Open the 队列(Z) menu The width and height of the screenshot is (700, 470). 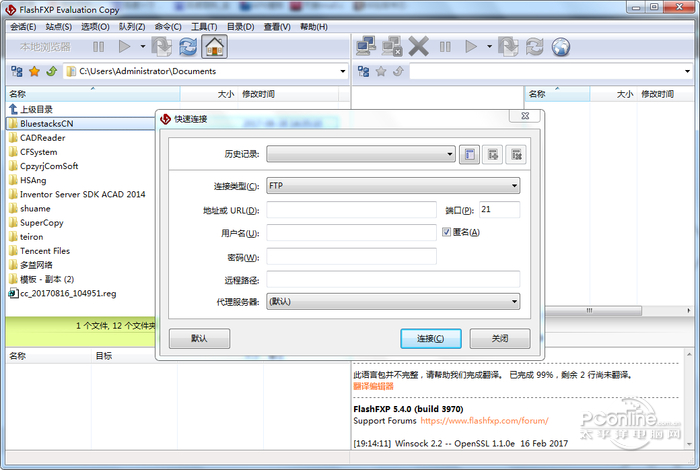[x=132, y=27]
